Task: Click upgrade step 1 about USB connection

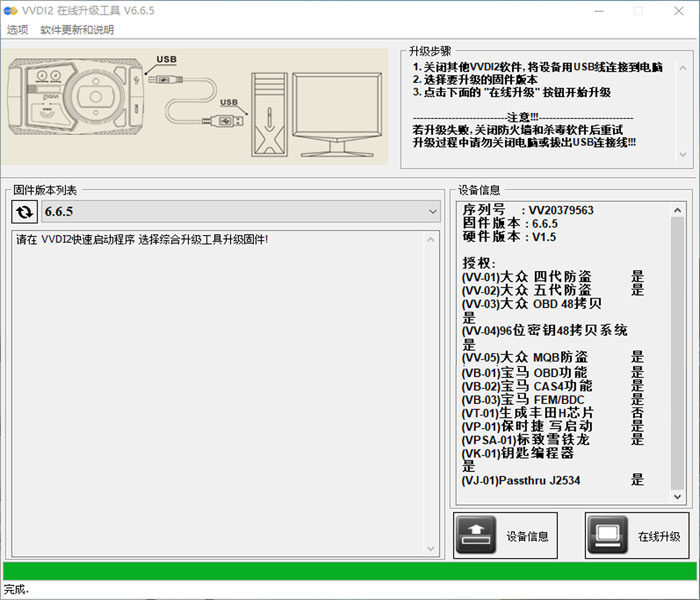Action: [538, 67]
